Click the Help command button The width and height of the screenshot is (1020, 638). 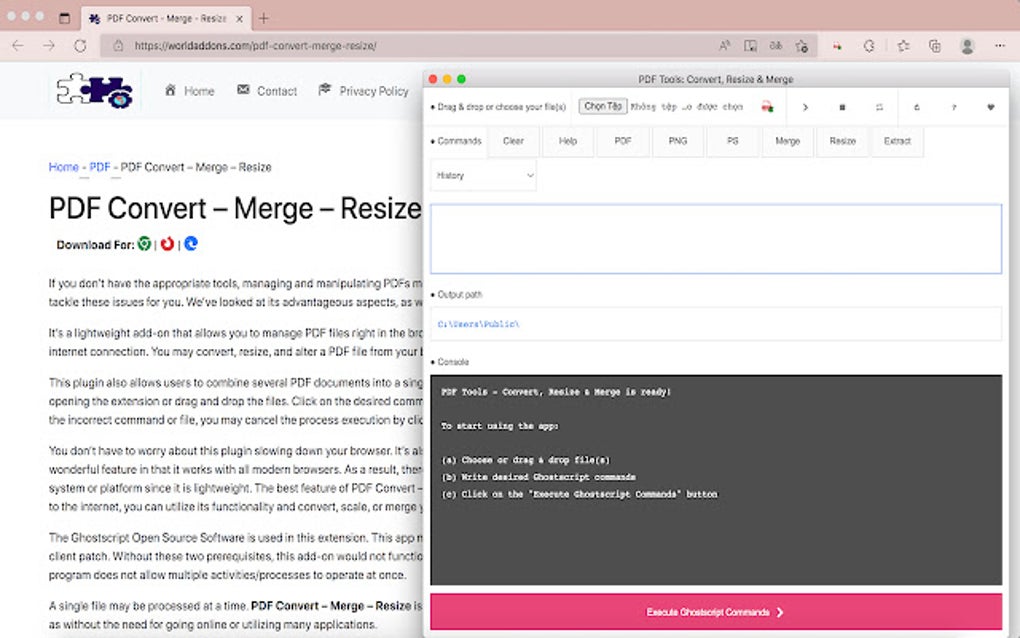click(x=568, y=141)
